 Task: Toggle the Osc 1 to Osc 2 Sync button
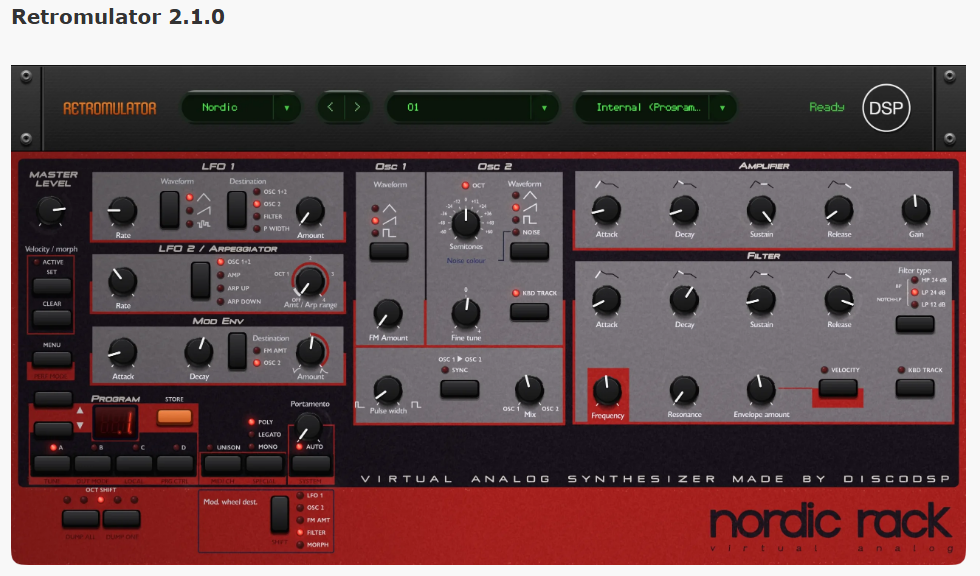pyautogui.click(x=459, y=389)
